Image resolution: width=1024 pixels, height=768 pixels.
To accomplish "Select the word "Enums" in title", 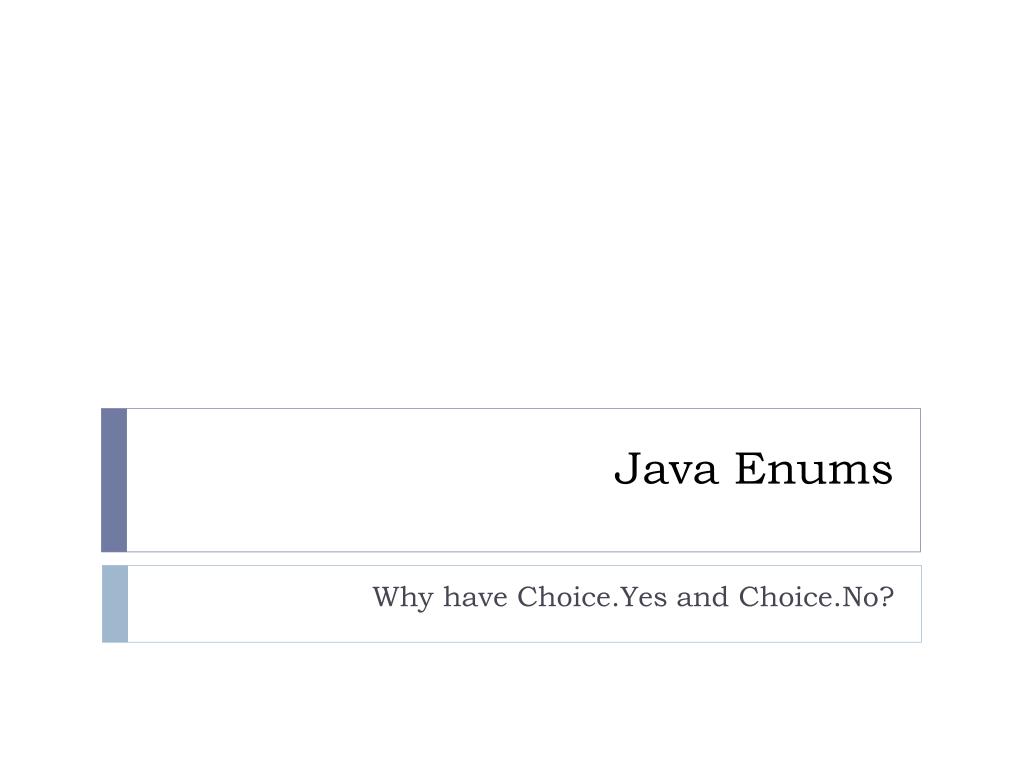I will [814, 469].
